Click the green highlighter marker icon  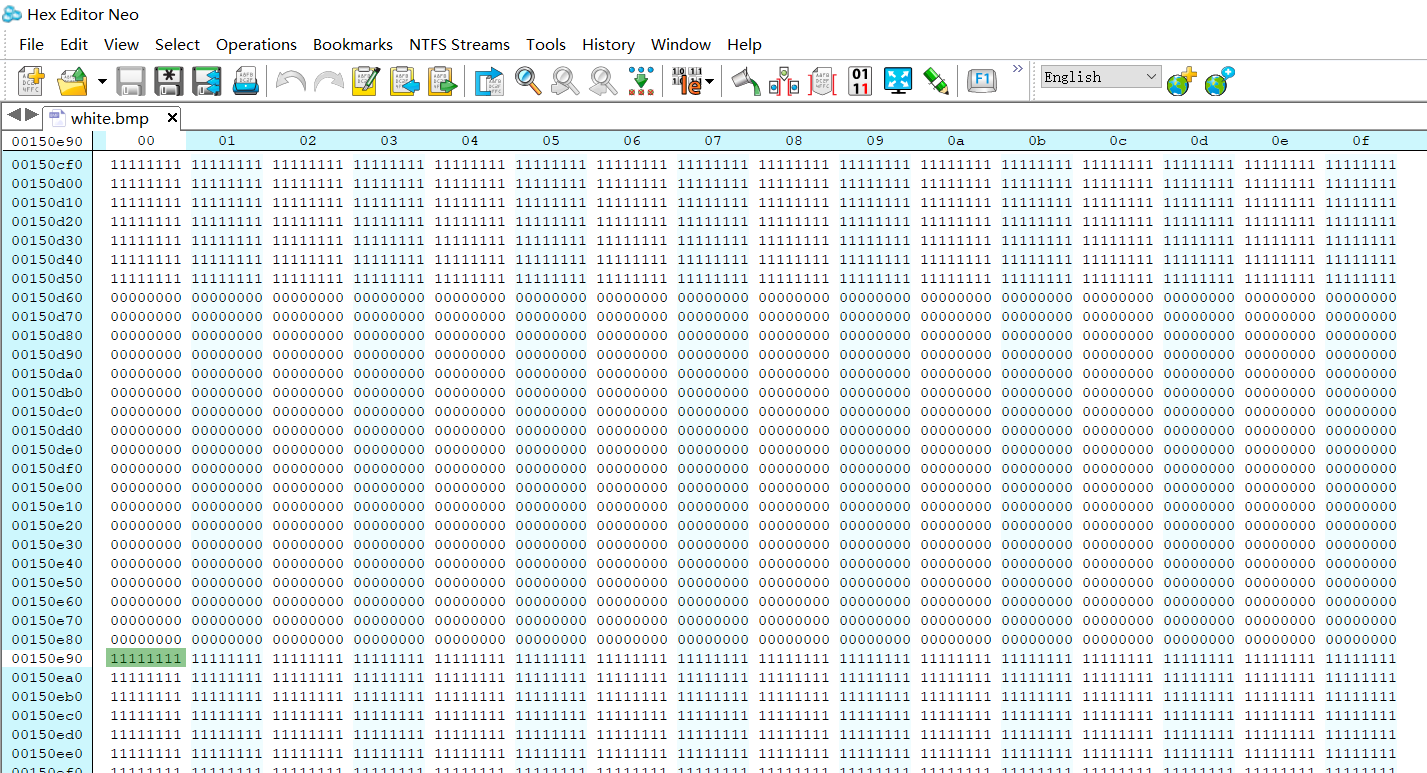936,80
